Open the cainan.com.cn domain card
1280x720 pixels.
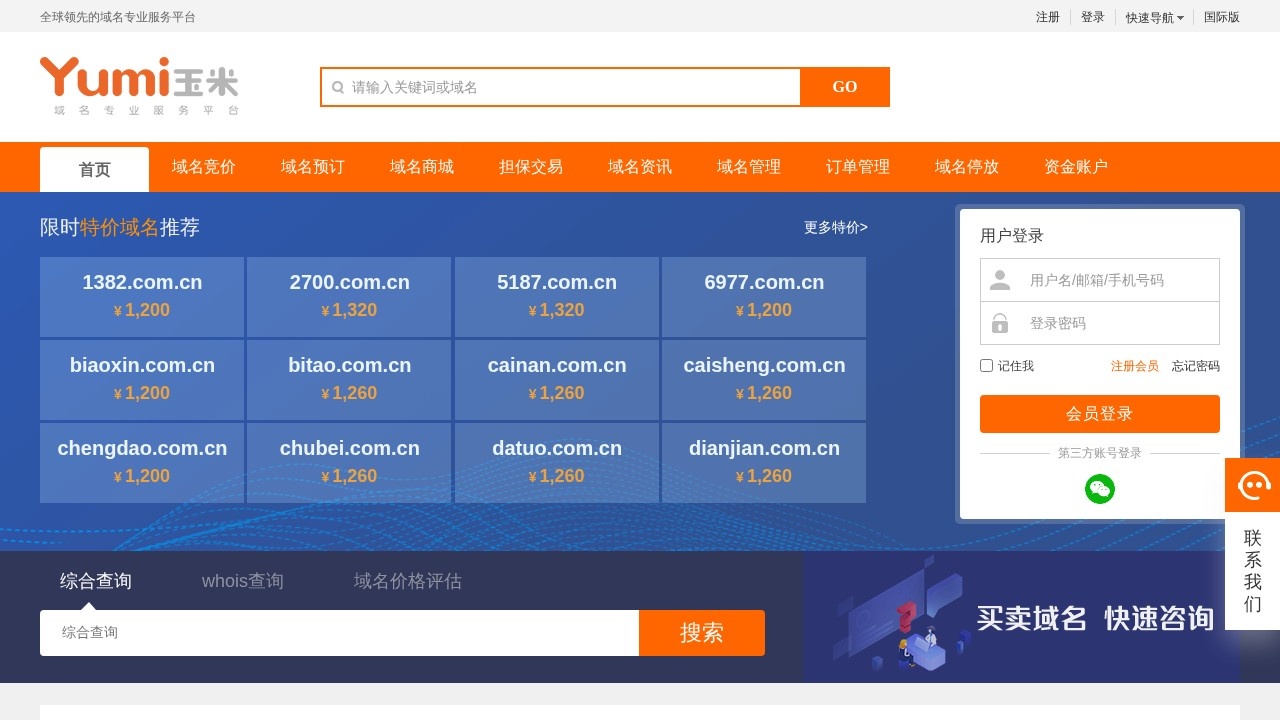pyautogui.click(x=557, y=380)
